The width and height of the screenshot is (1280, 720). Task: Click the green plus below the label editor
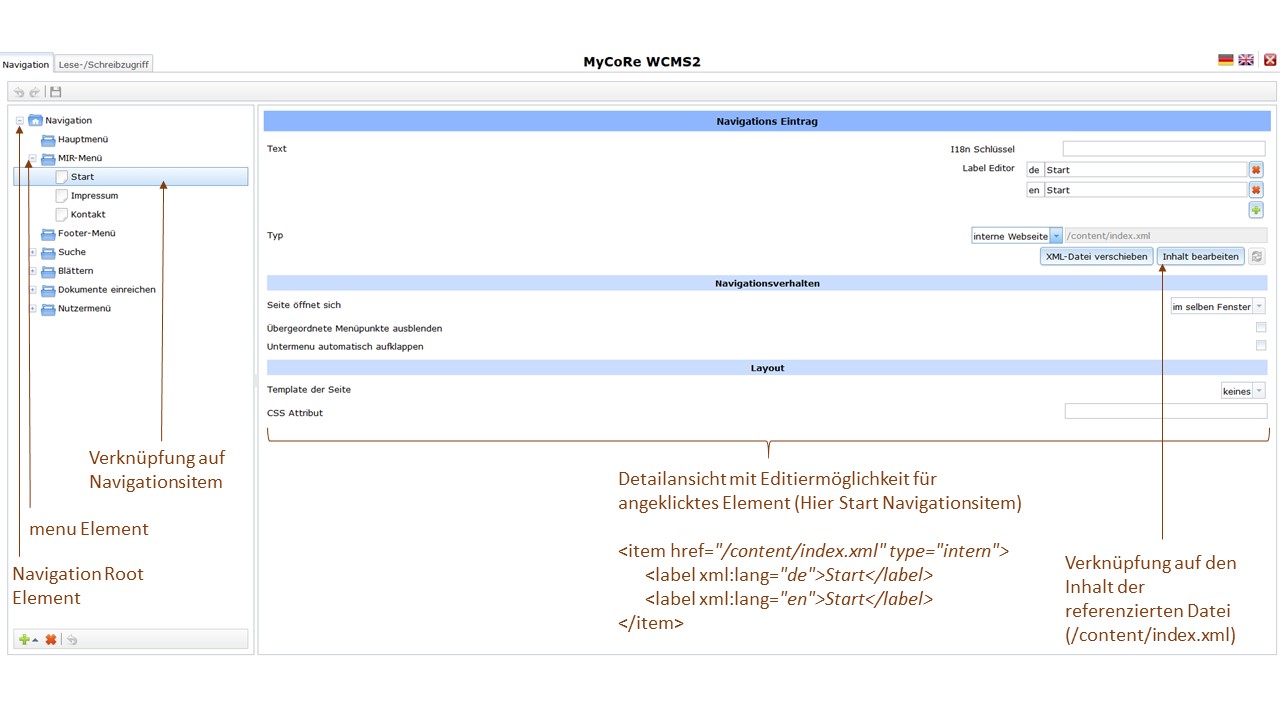pos(1256,210)
